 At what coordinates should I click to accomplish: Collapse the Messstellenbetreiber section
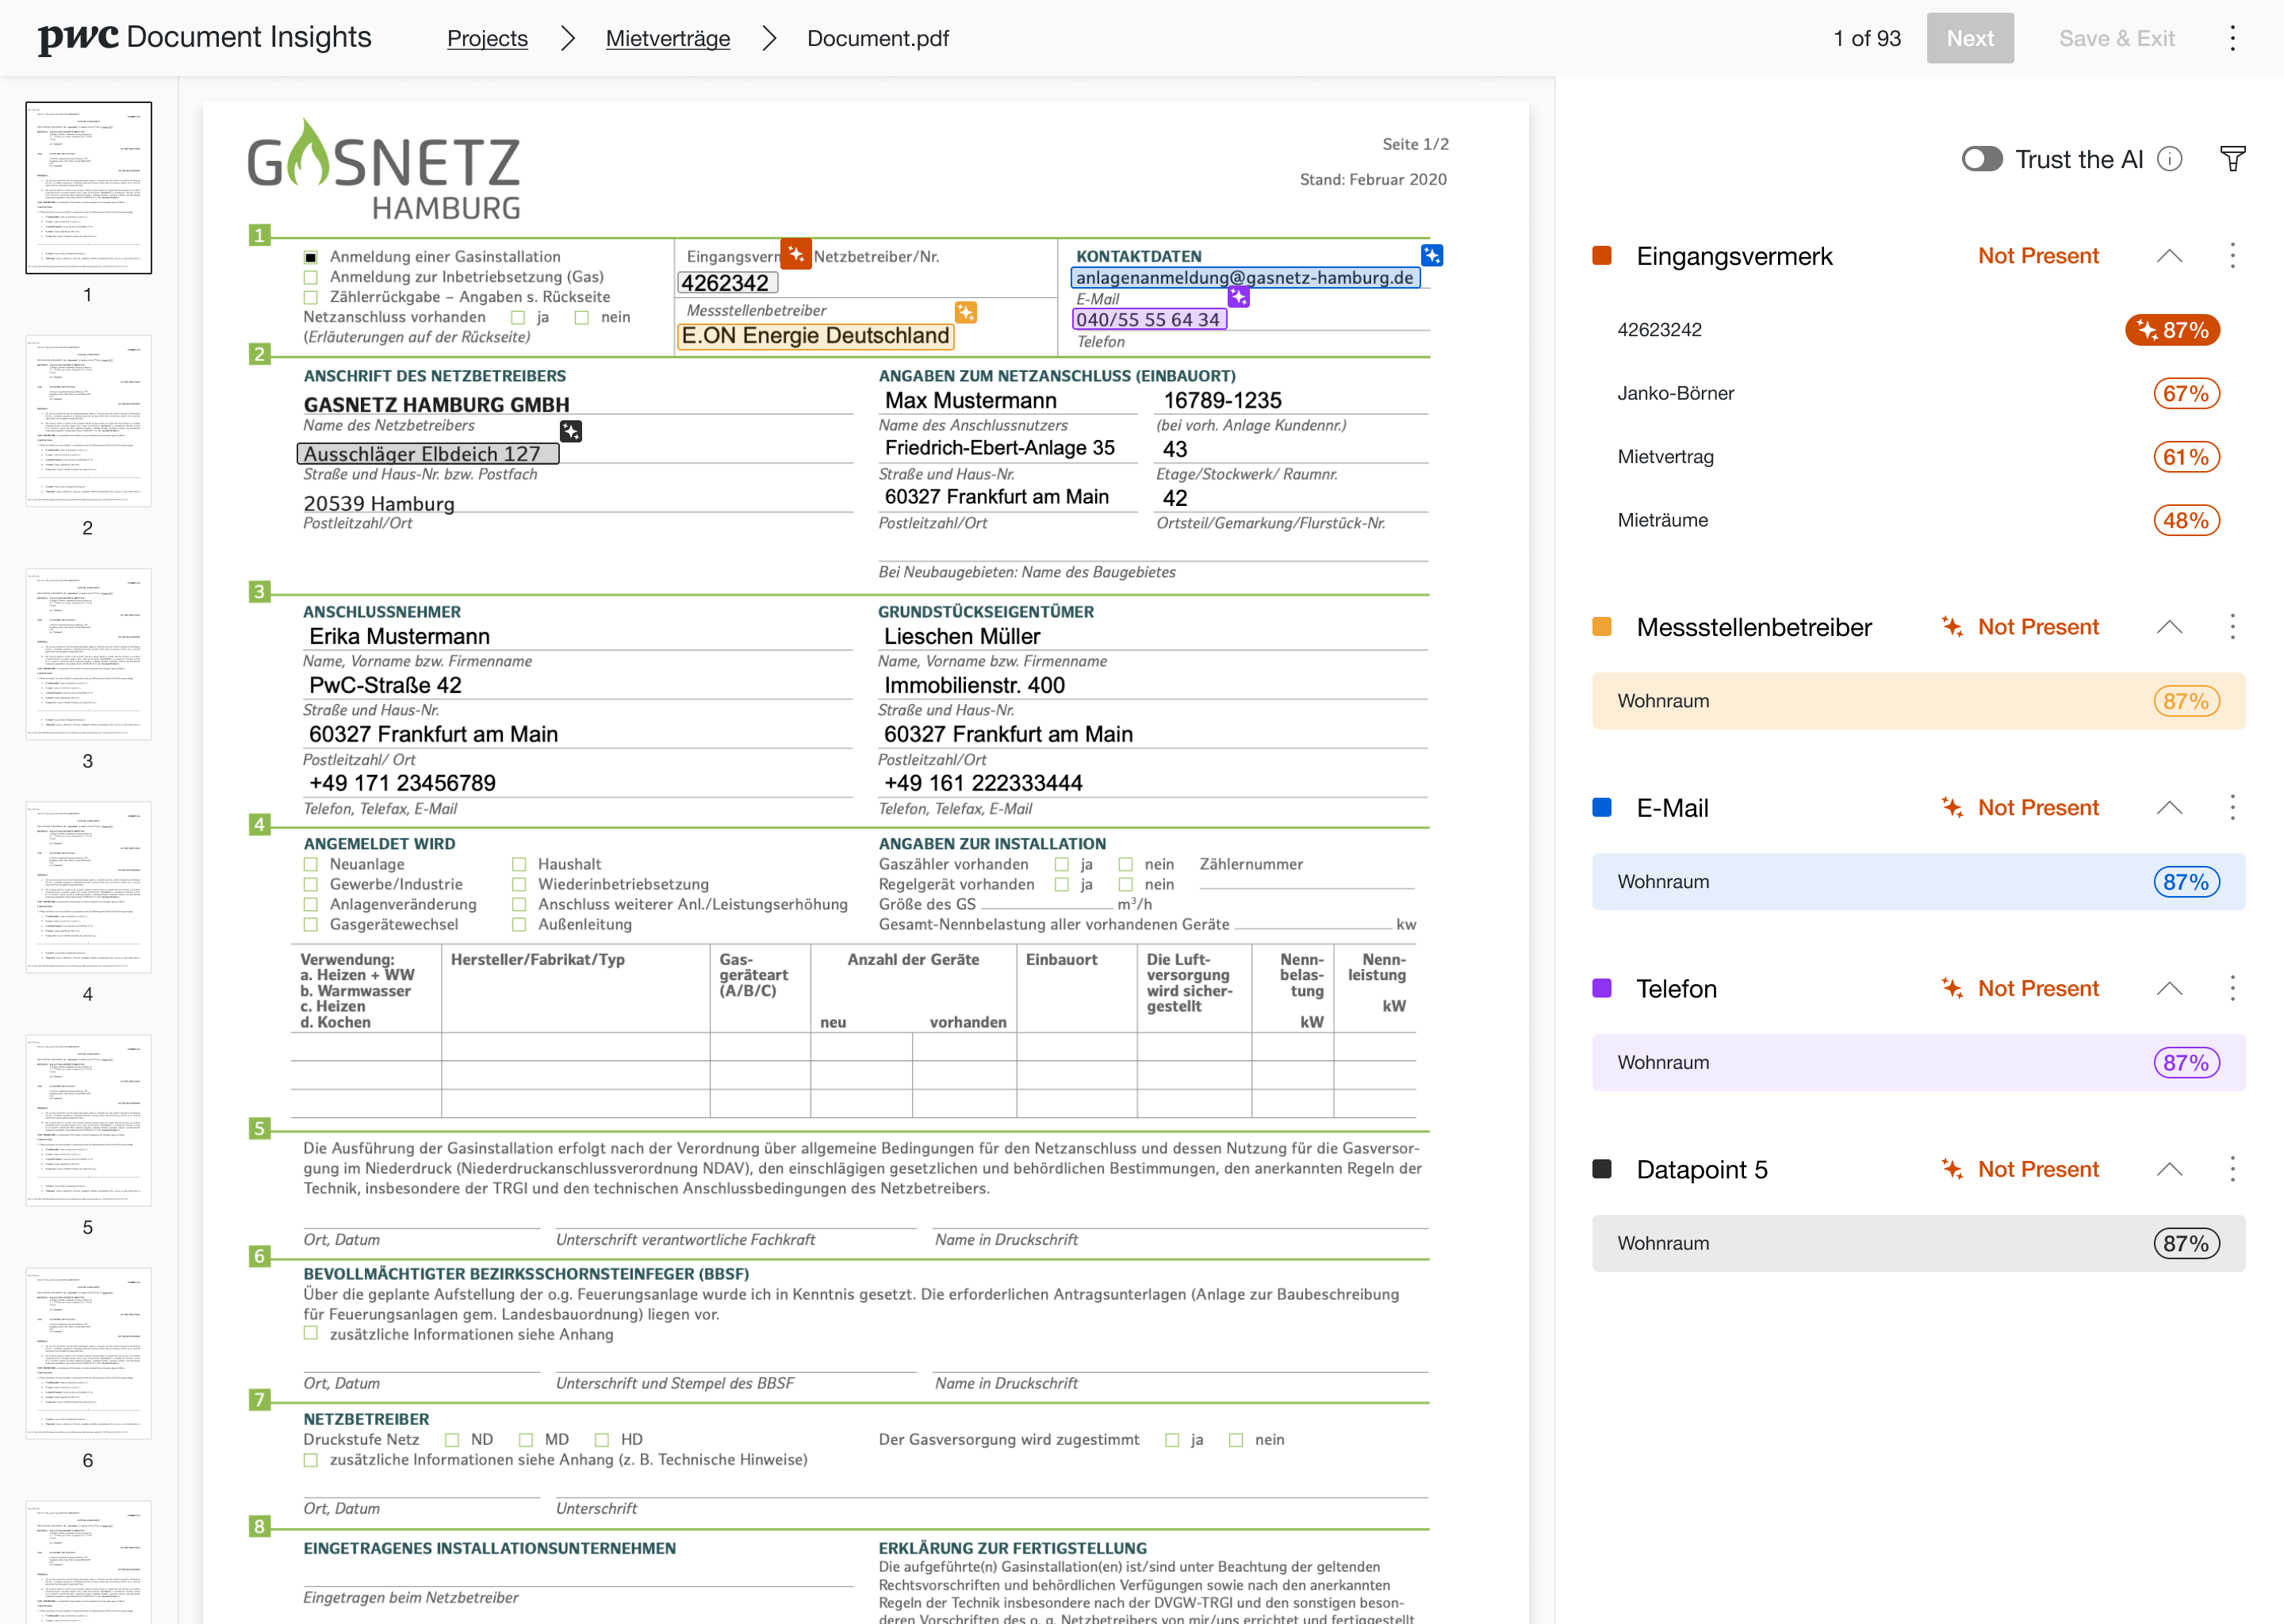pyautogui.click(x=2169, y=627)
